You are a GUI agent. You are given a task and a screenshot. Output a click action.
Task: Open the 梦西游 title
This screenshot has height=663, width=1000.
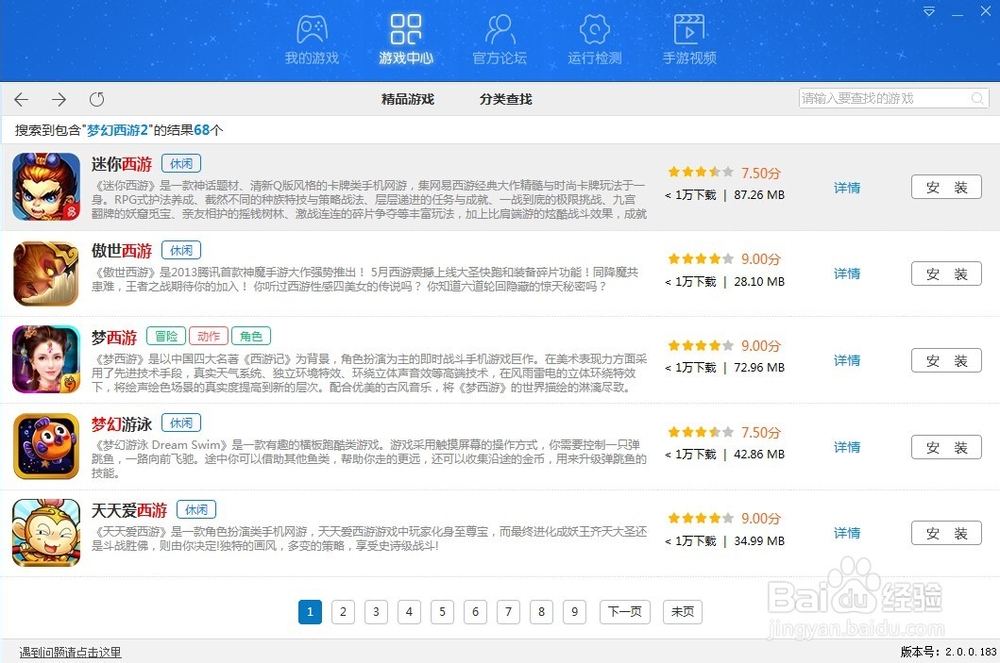coord(114,337)
